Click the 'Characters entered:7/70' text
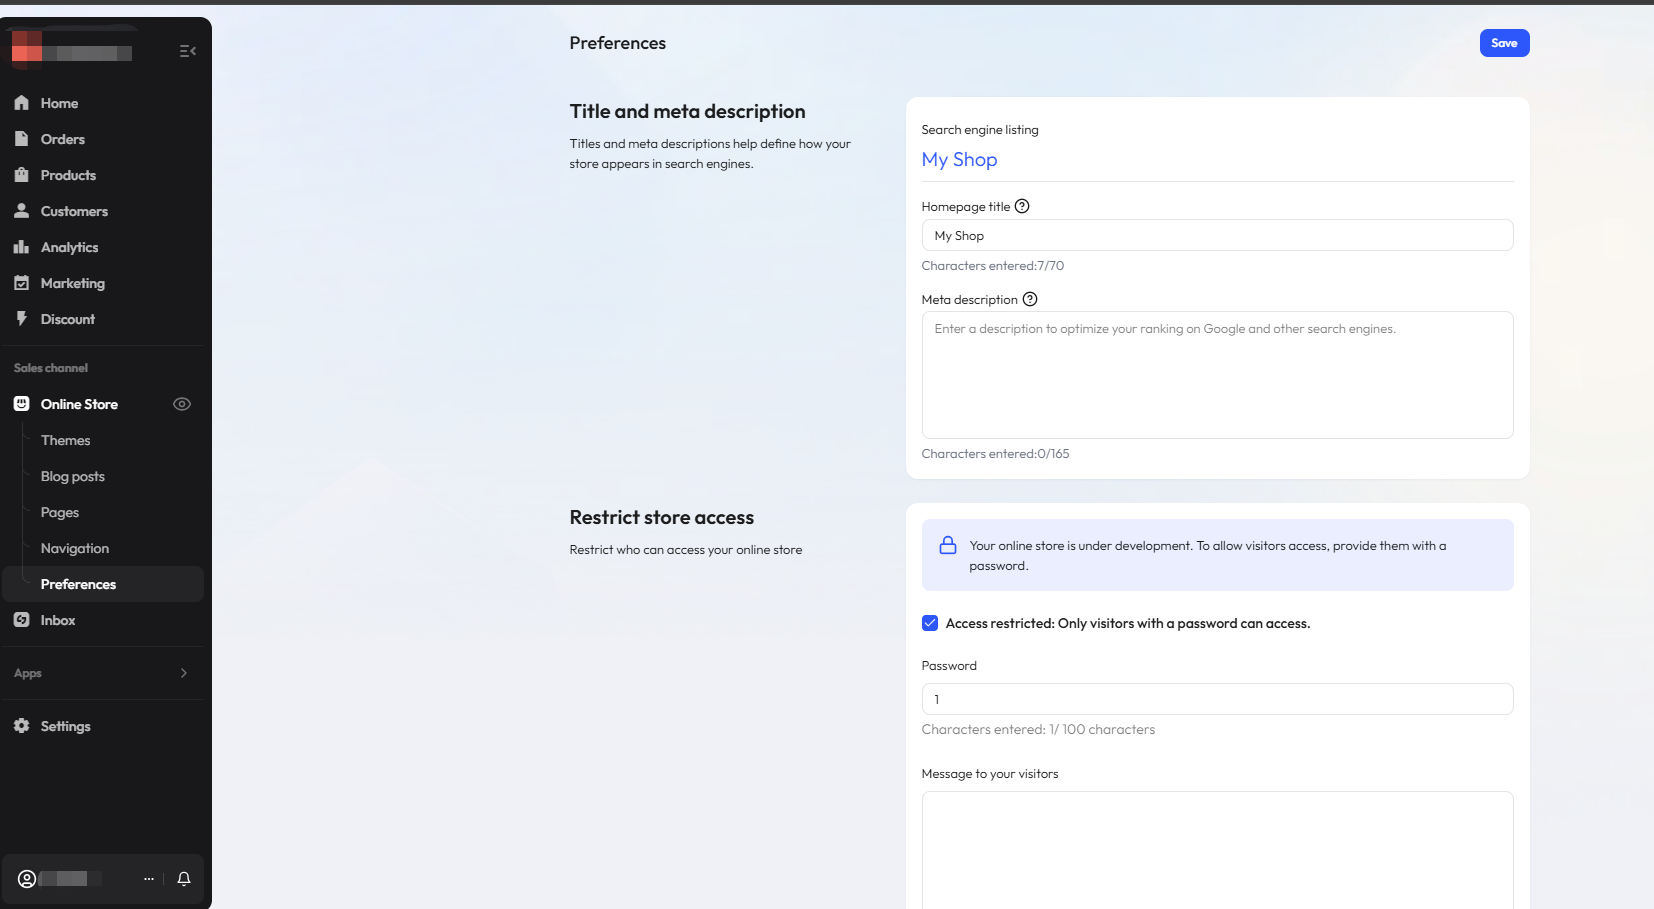 [x=992, y=266]
